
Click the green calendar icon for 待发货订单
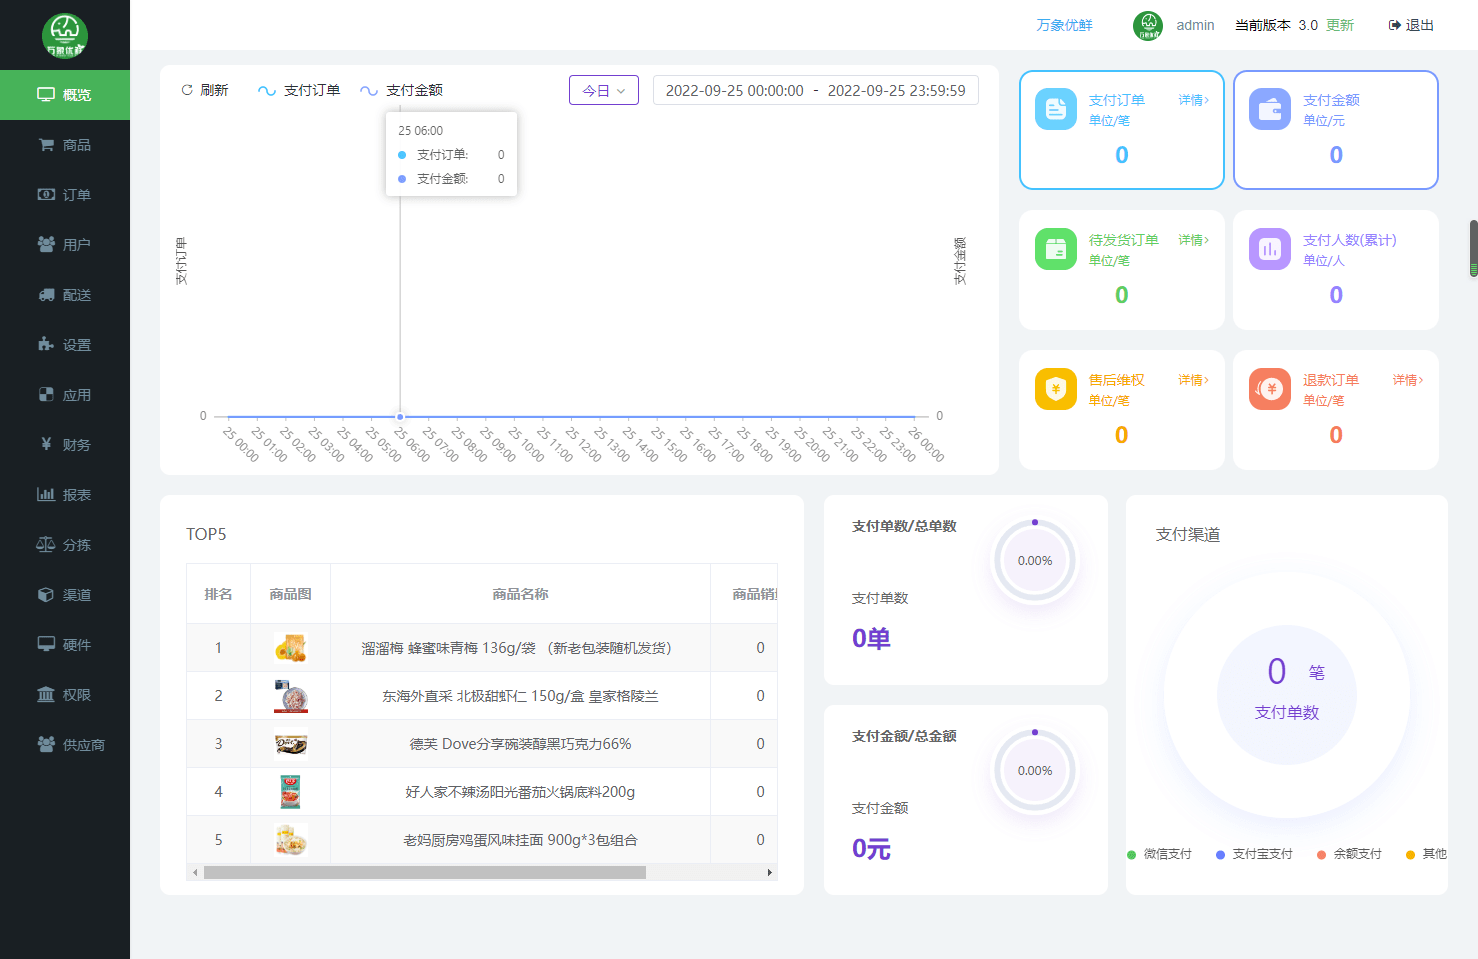click(x=1055, y=250)
